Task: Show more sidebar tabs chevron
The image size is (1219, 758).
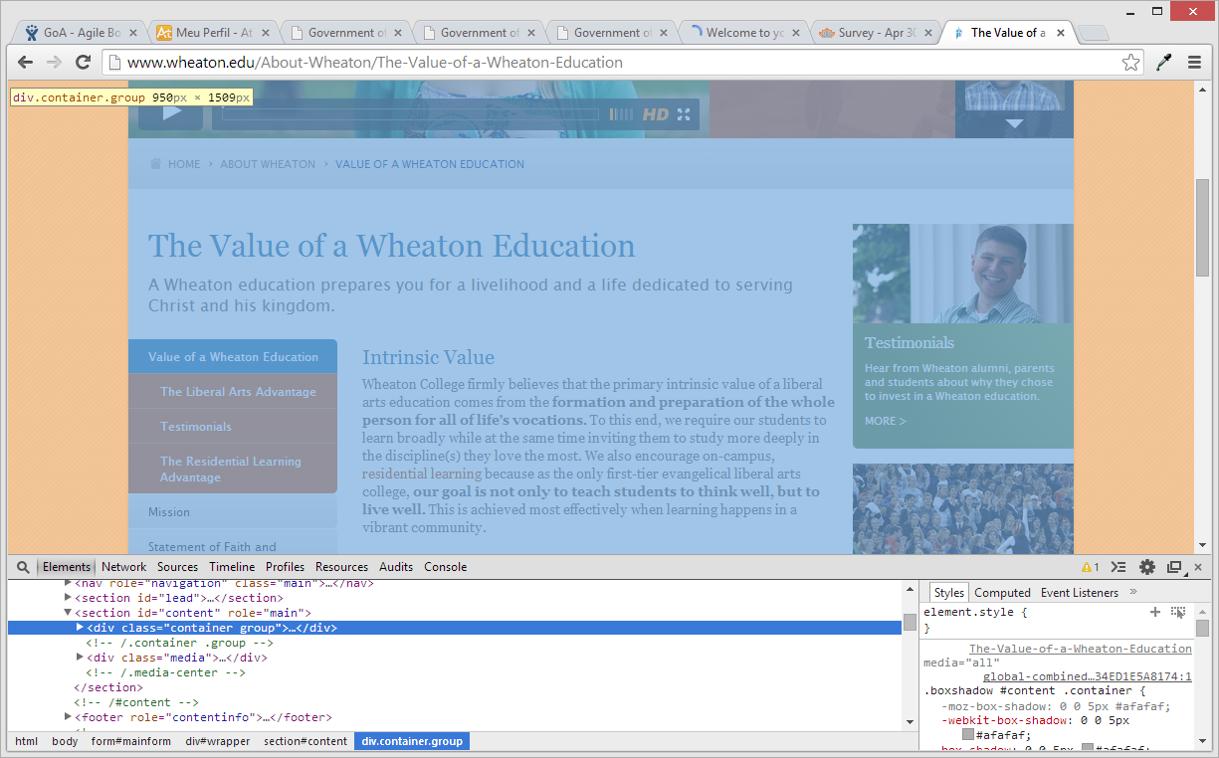Action: [1133, 592]
